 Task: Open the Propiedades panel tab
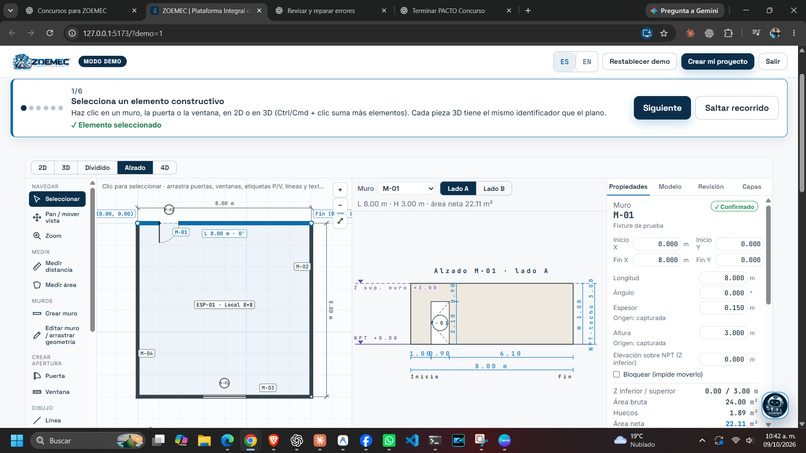click(x=628, y=187)
